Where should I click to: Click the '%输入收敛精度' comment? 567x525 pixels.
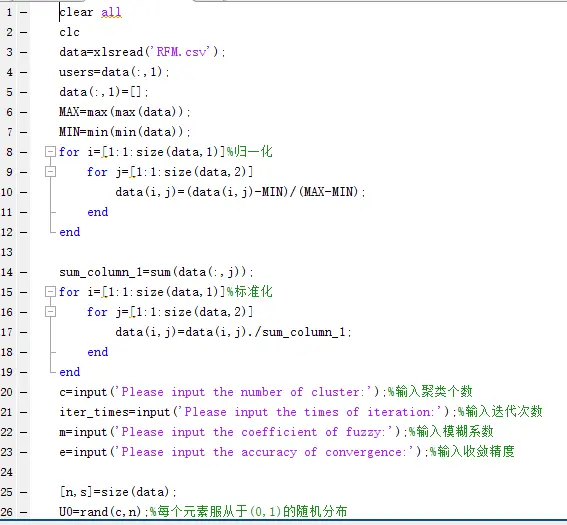point(472,452)
